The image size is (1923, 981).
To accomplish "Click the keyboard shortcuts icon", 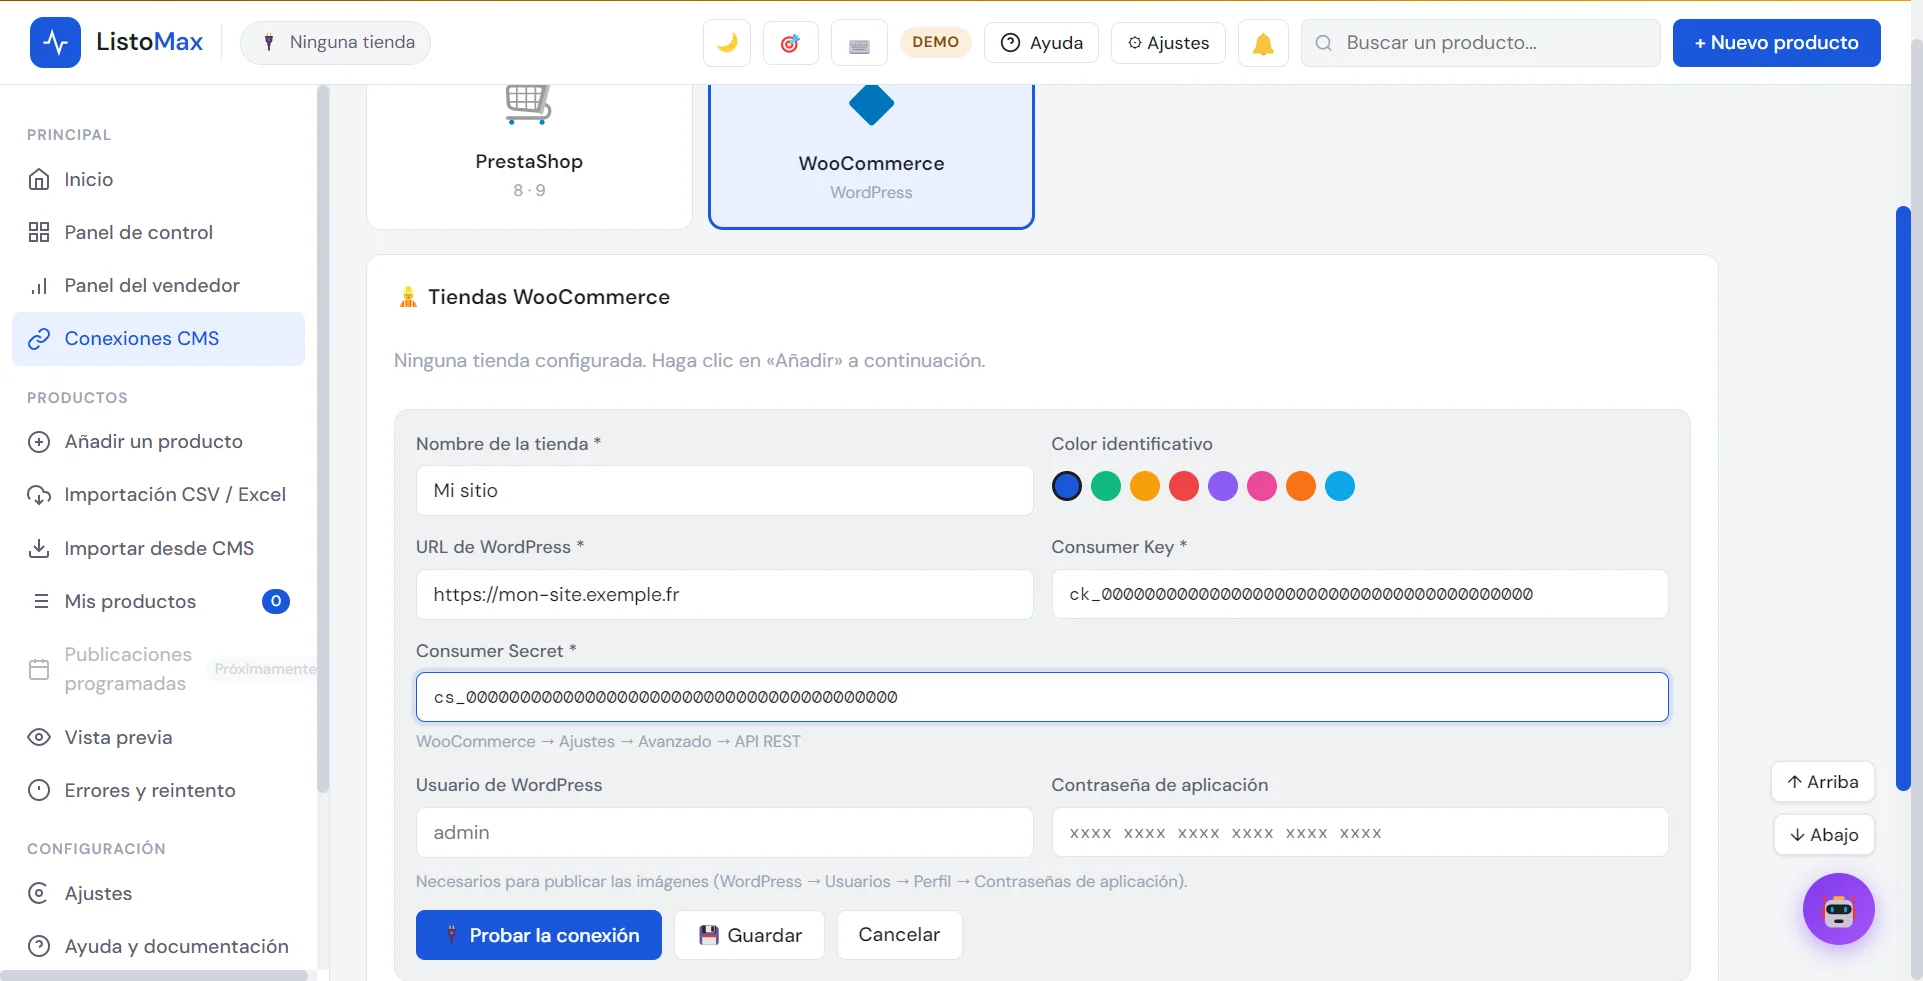I will [x=859, y=43].
